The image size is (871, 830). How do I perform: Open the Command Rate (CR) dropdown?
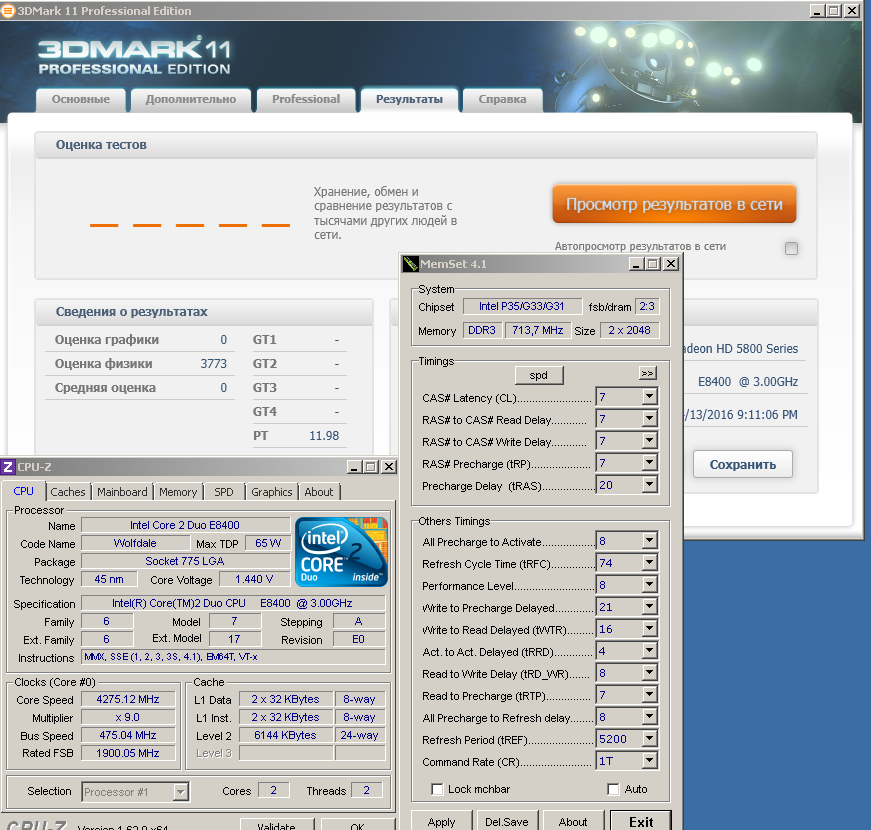(x=649, y=761)
